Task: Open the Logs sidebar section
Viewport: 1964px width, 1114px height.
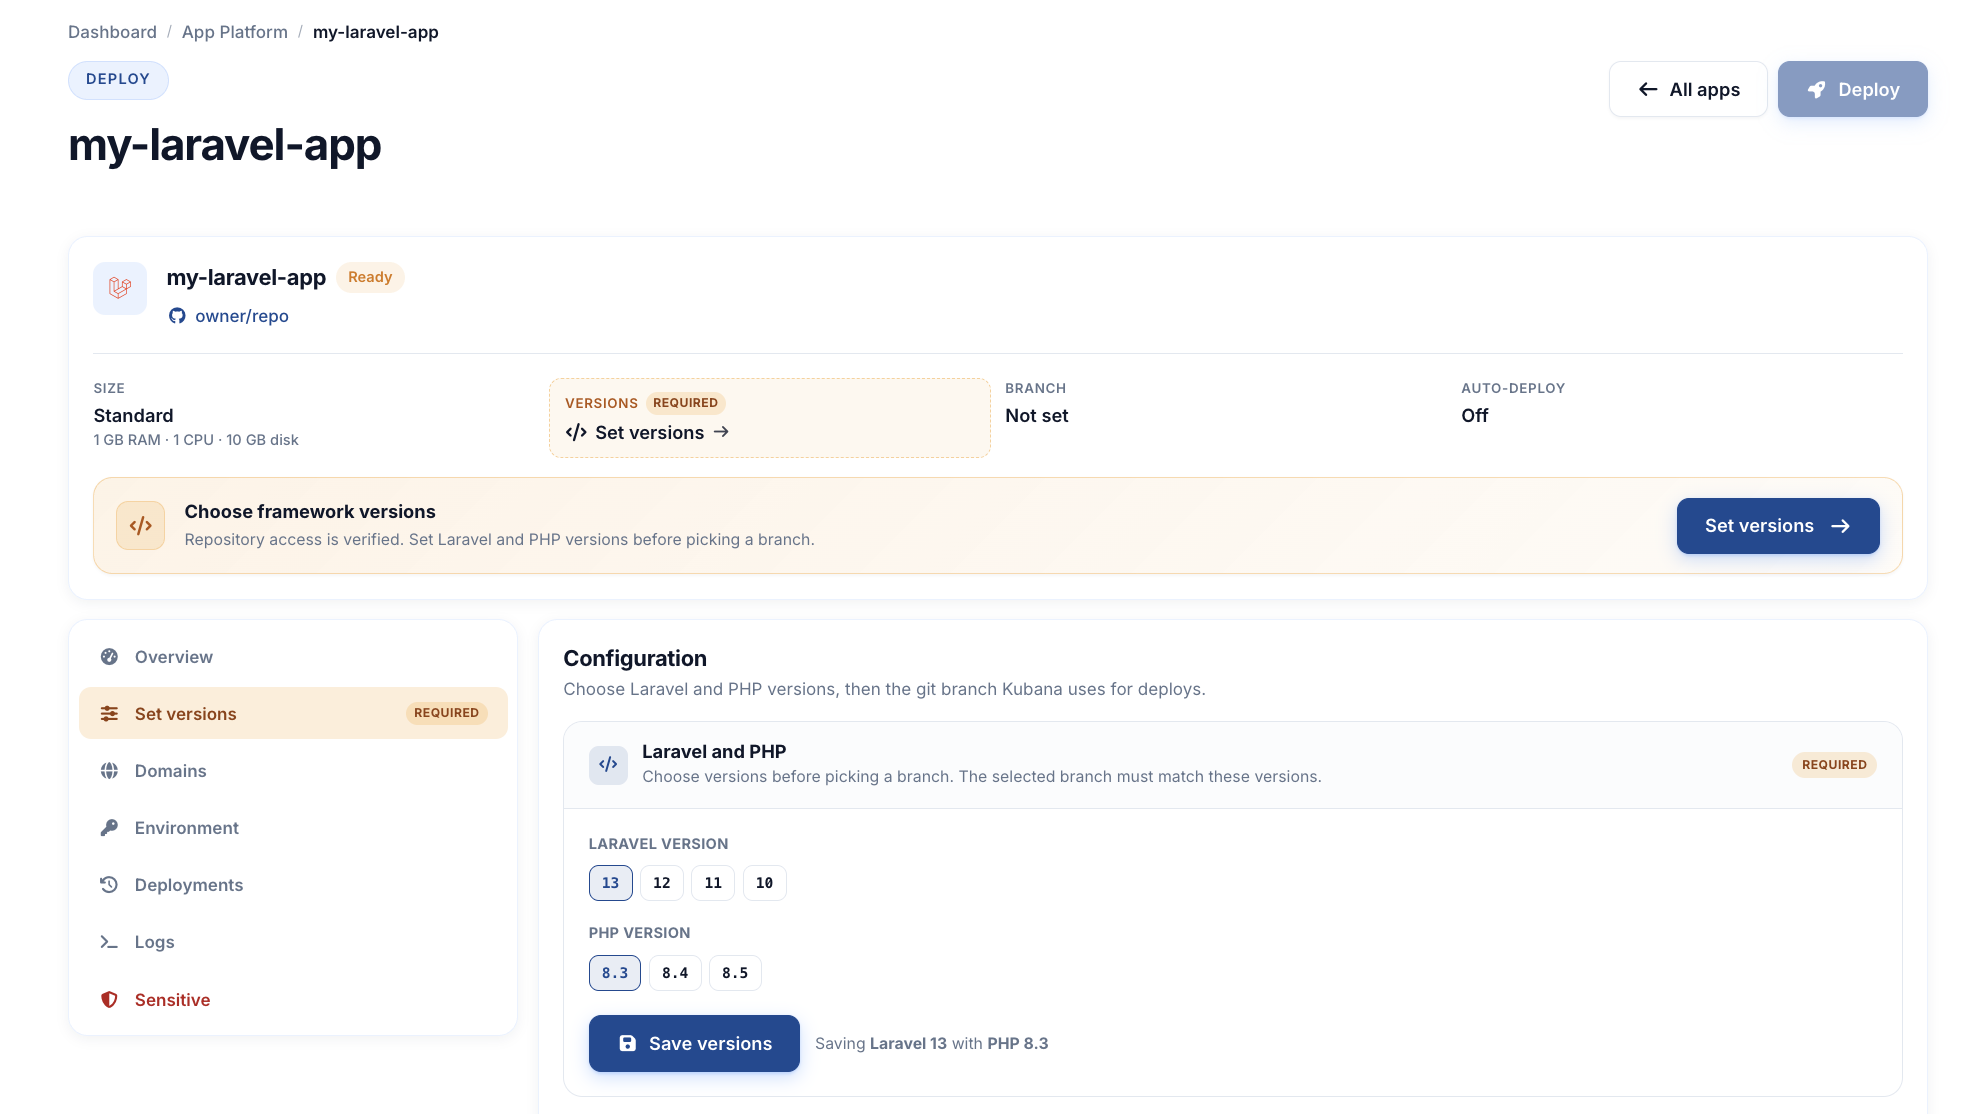Action: pos(293,942)
